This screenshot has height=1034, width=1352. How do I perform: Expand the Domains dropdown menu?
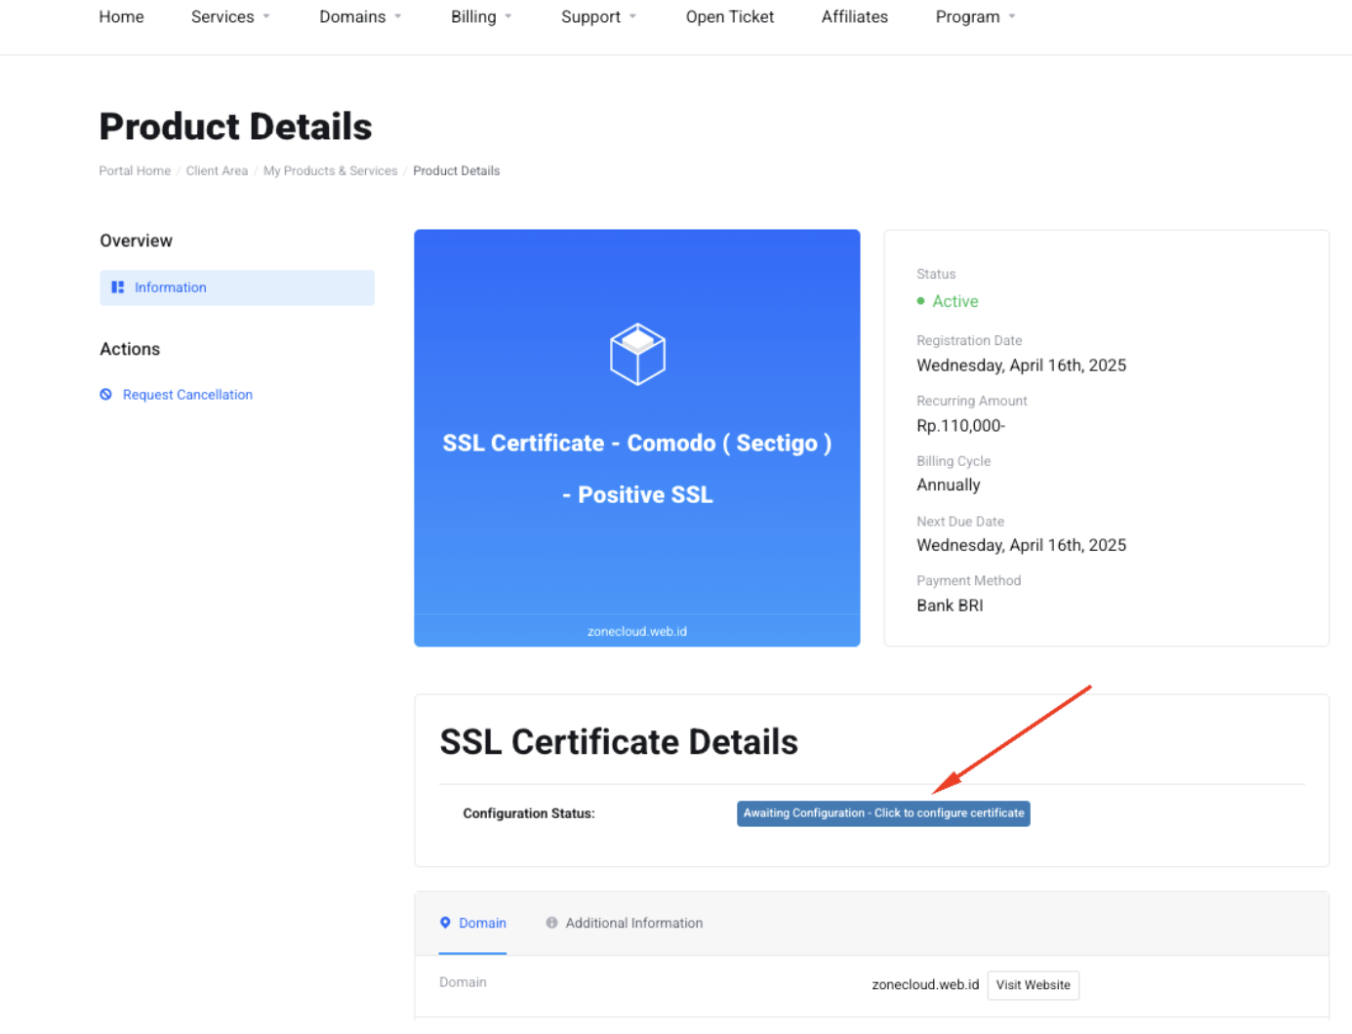pyautogui.click(x=360, y=17)
